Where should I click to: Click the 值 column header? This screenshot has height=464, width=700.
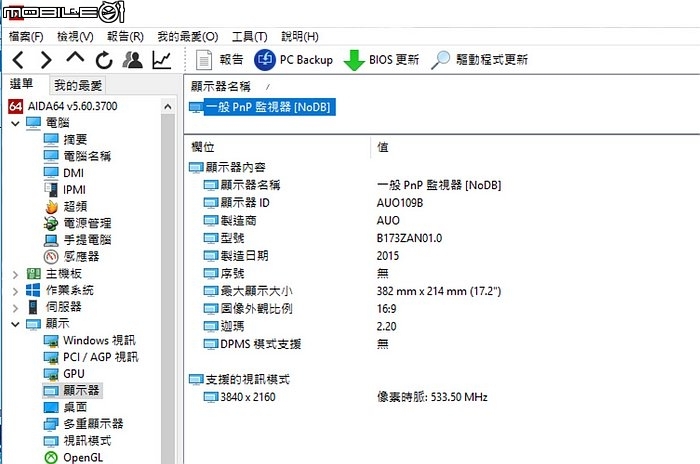(383, 147)
